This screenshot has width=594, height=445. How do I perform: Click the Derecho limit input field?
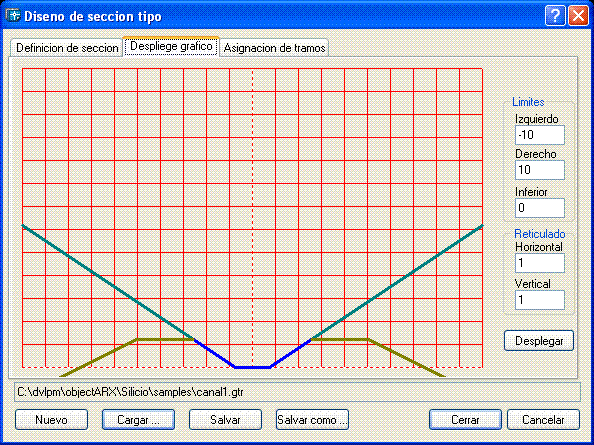[539, 170]
